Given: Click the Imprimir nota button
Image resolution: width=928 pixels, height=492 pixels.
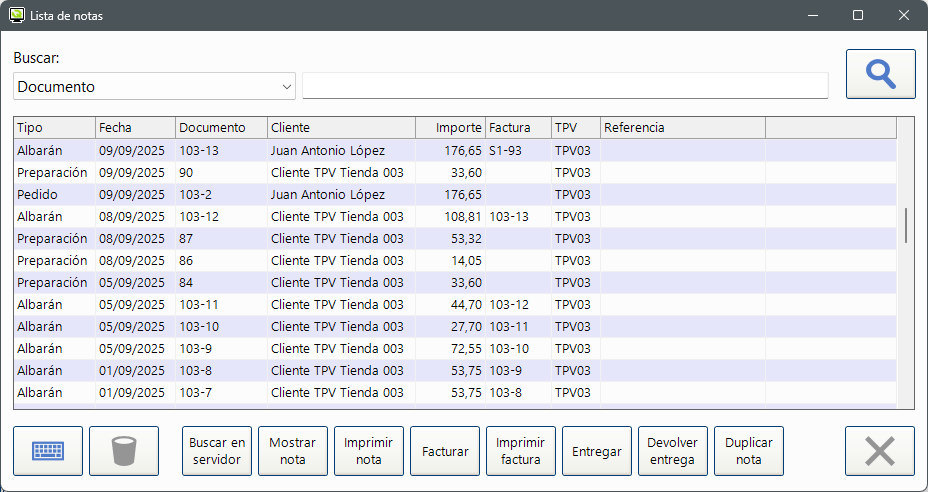Looking at the screenshot, I should pos(369,451).
